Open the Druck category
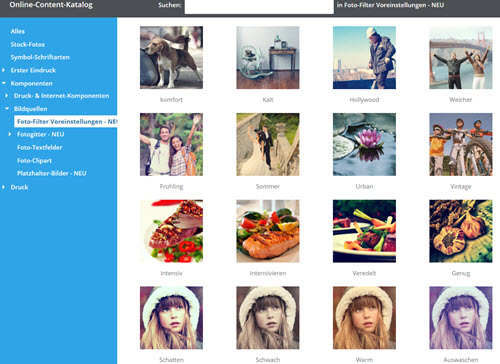 click(19, 187)
